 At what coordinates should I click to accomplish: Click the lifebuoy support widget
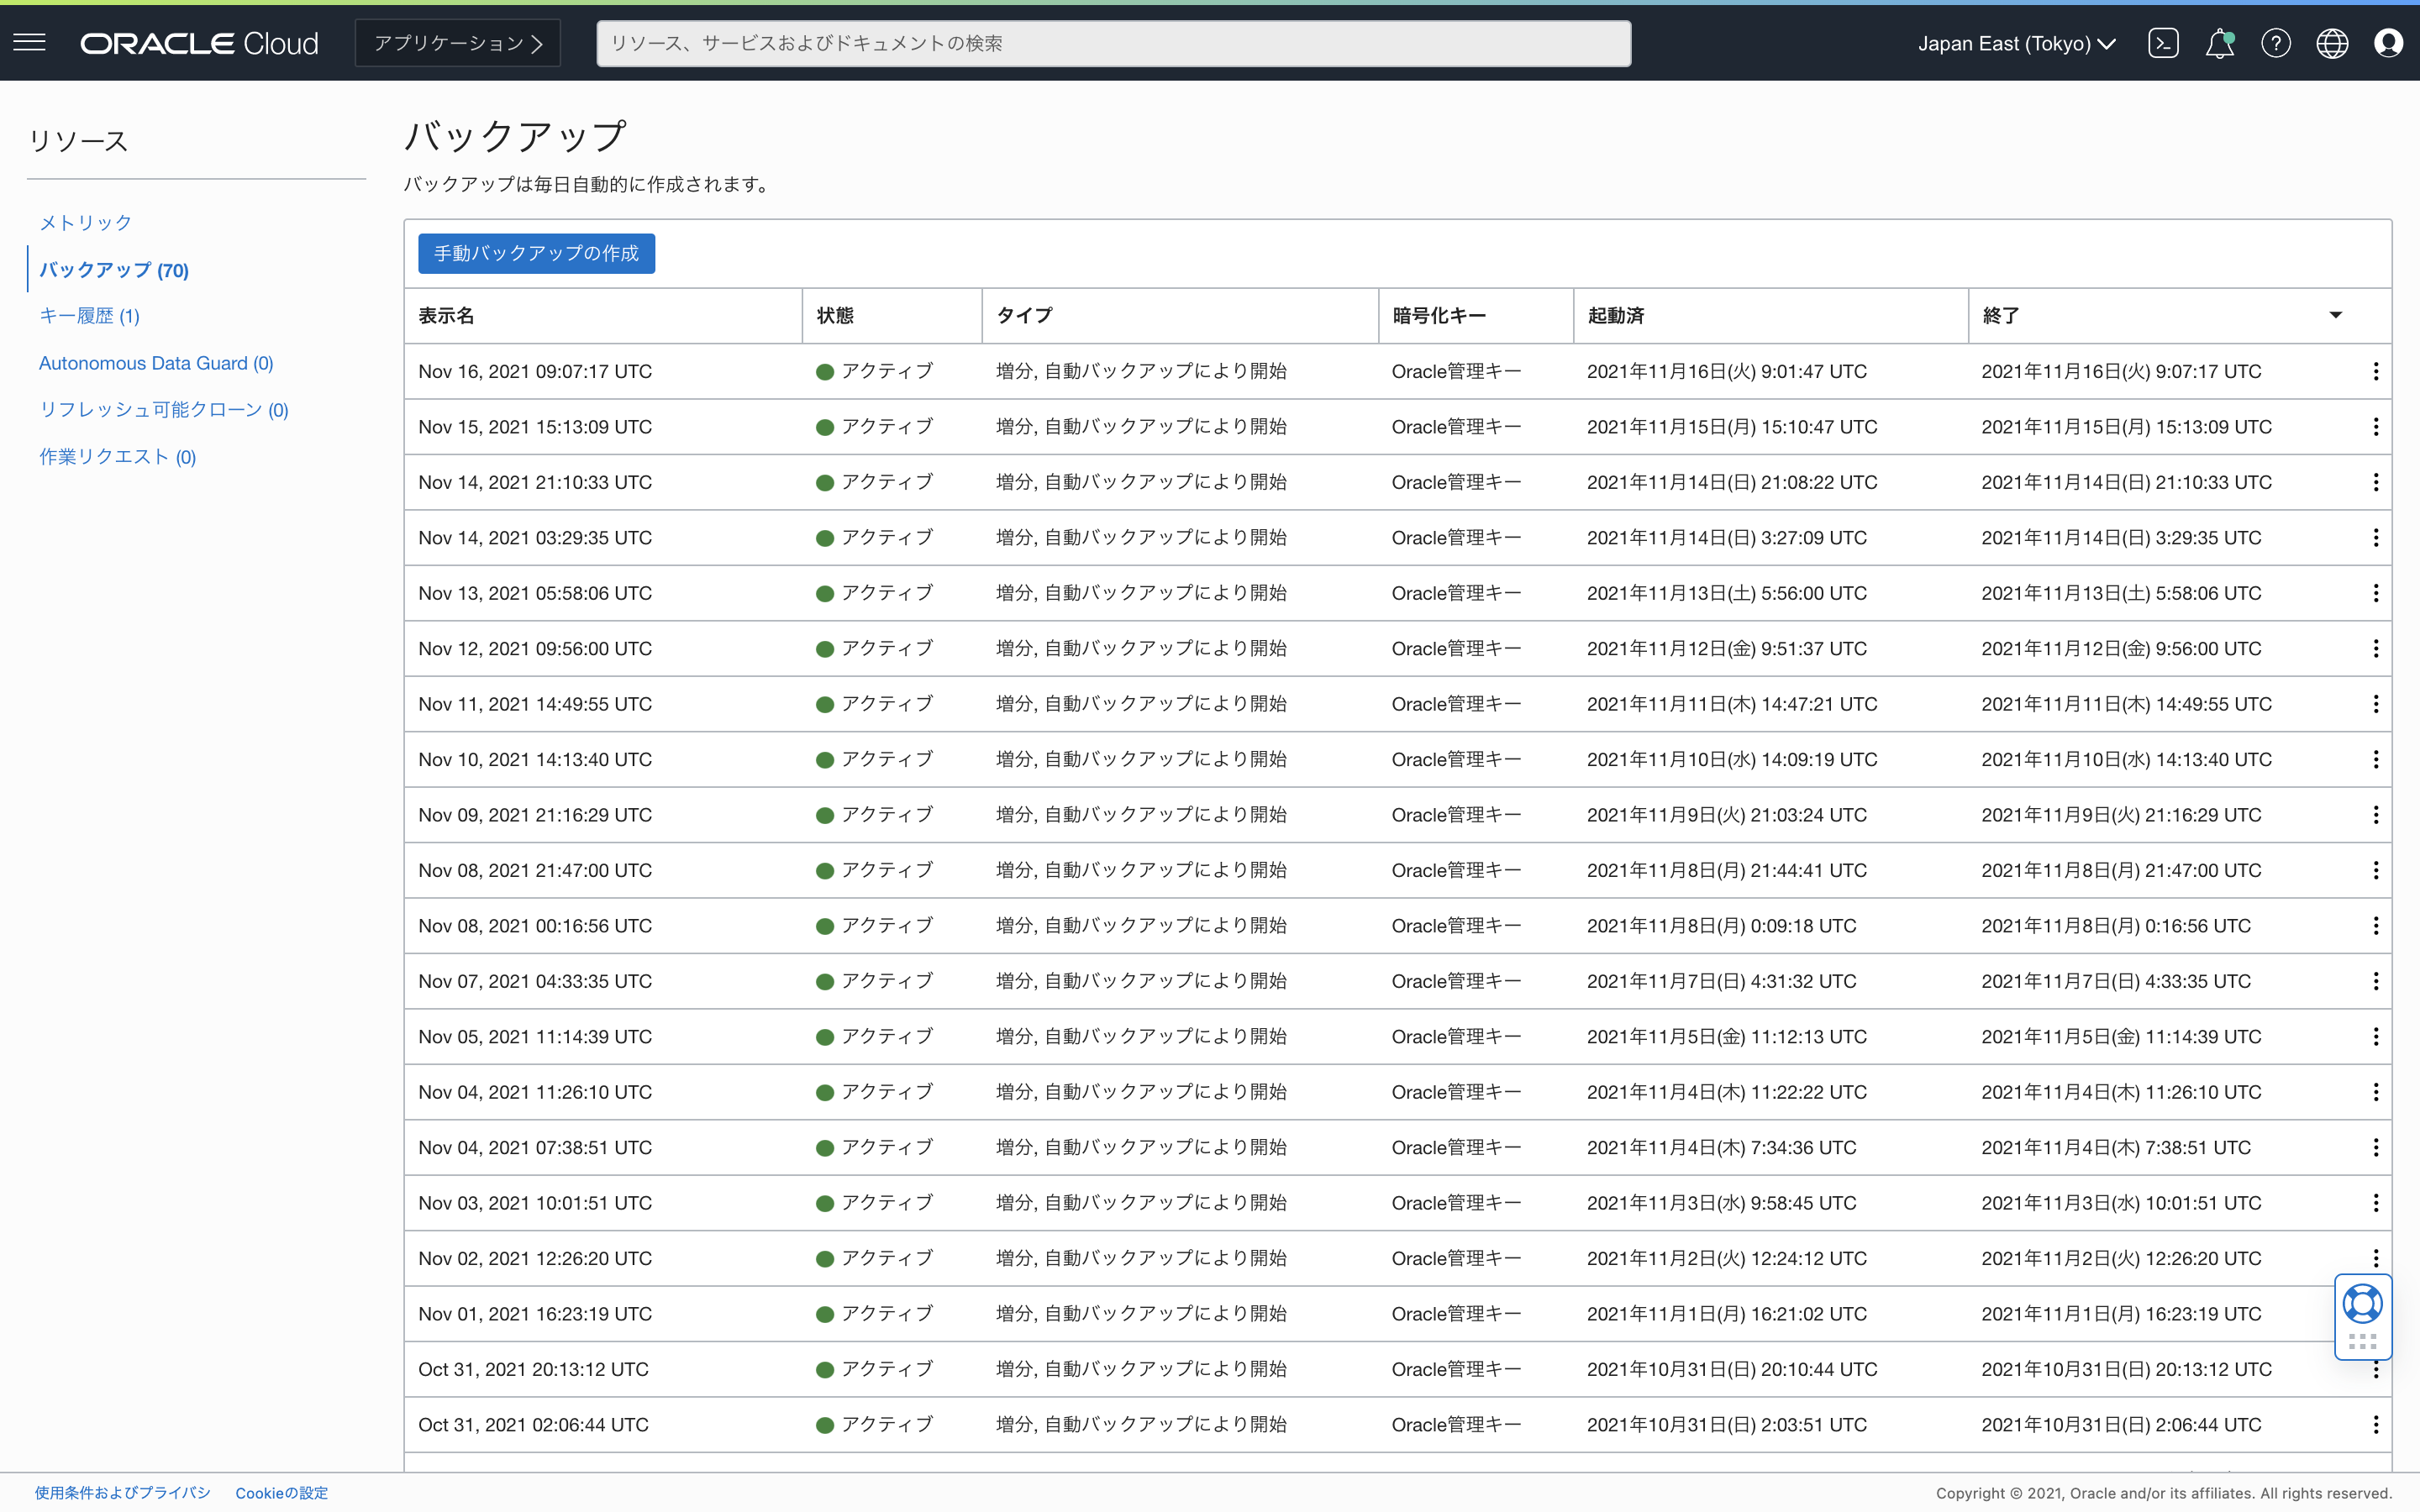tap(2362, 1304)
